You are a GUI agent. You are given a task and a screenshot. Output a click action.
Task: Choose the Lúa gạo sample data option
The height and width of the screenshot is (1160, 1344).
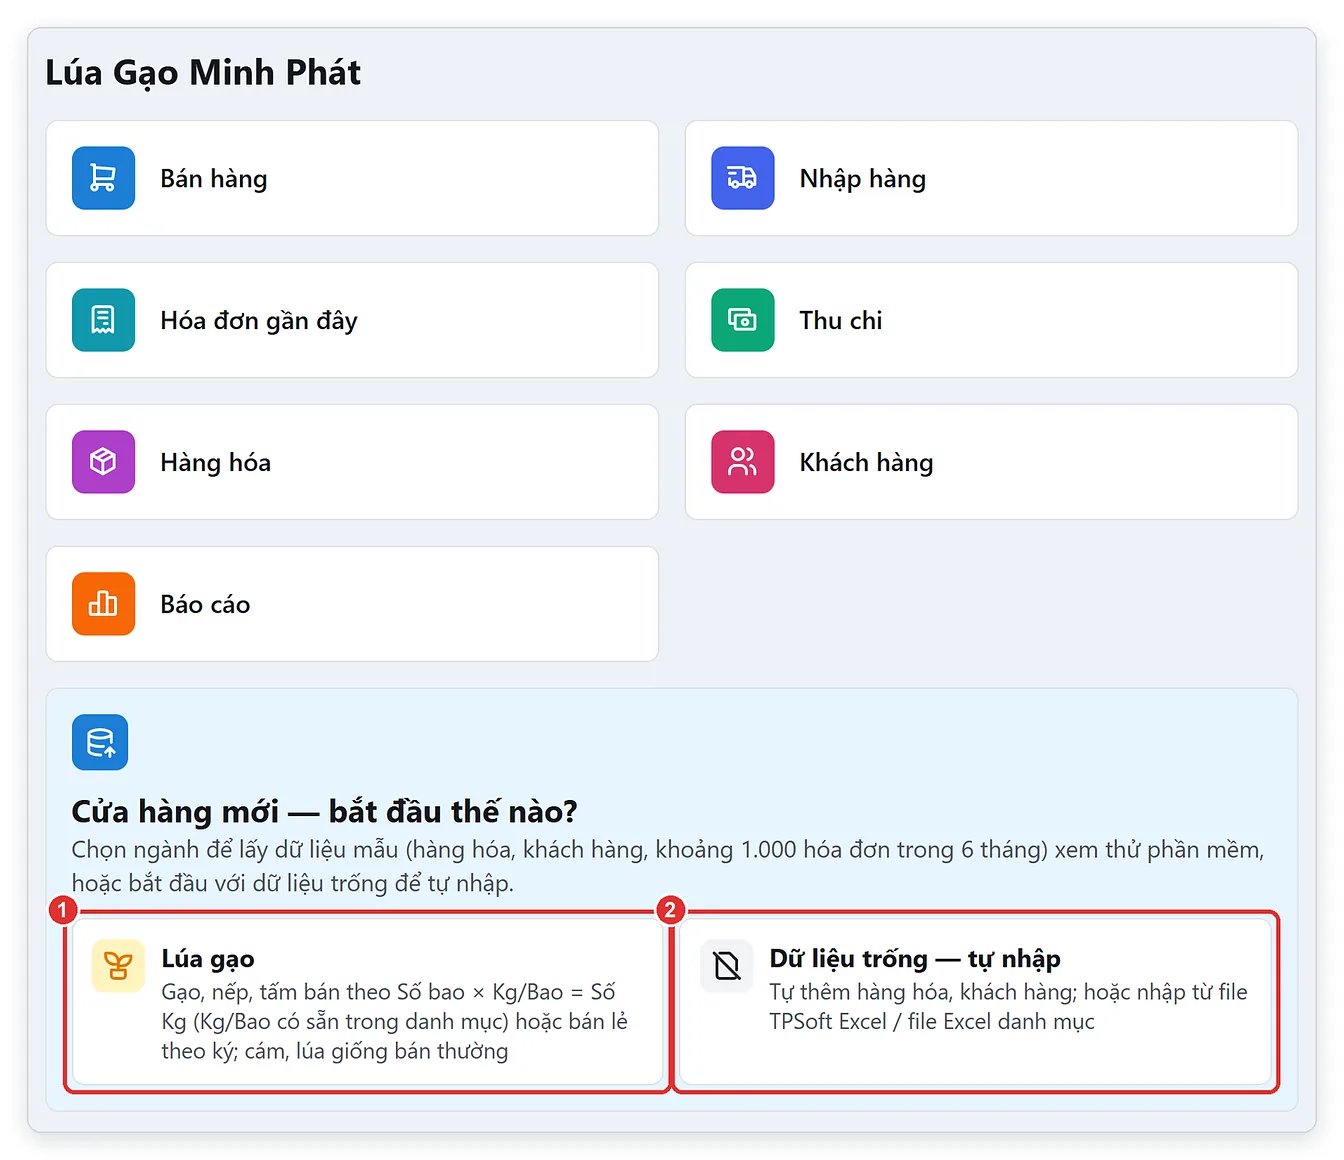pyautogui.click(x=367, y=1002)
